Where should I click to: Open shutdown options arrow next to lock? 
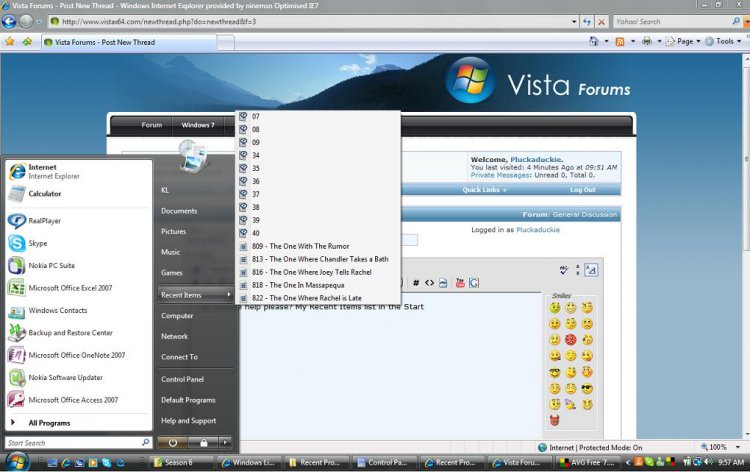coord(225,443)
